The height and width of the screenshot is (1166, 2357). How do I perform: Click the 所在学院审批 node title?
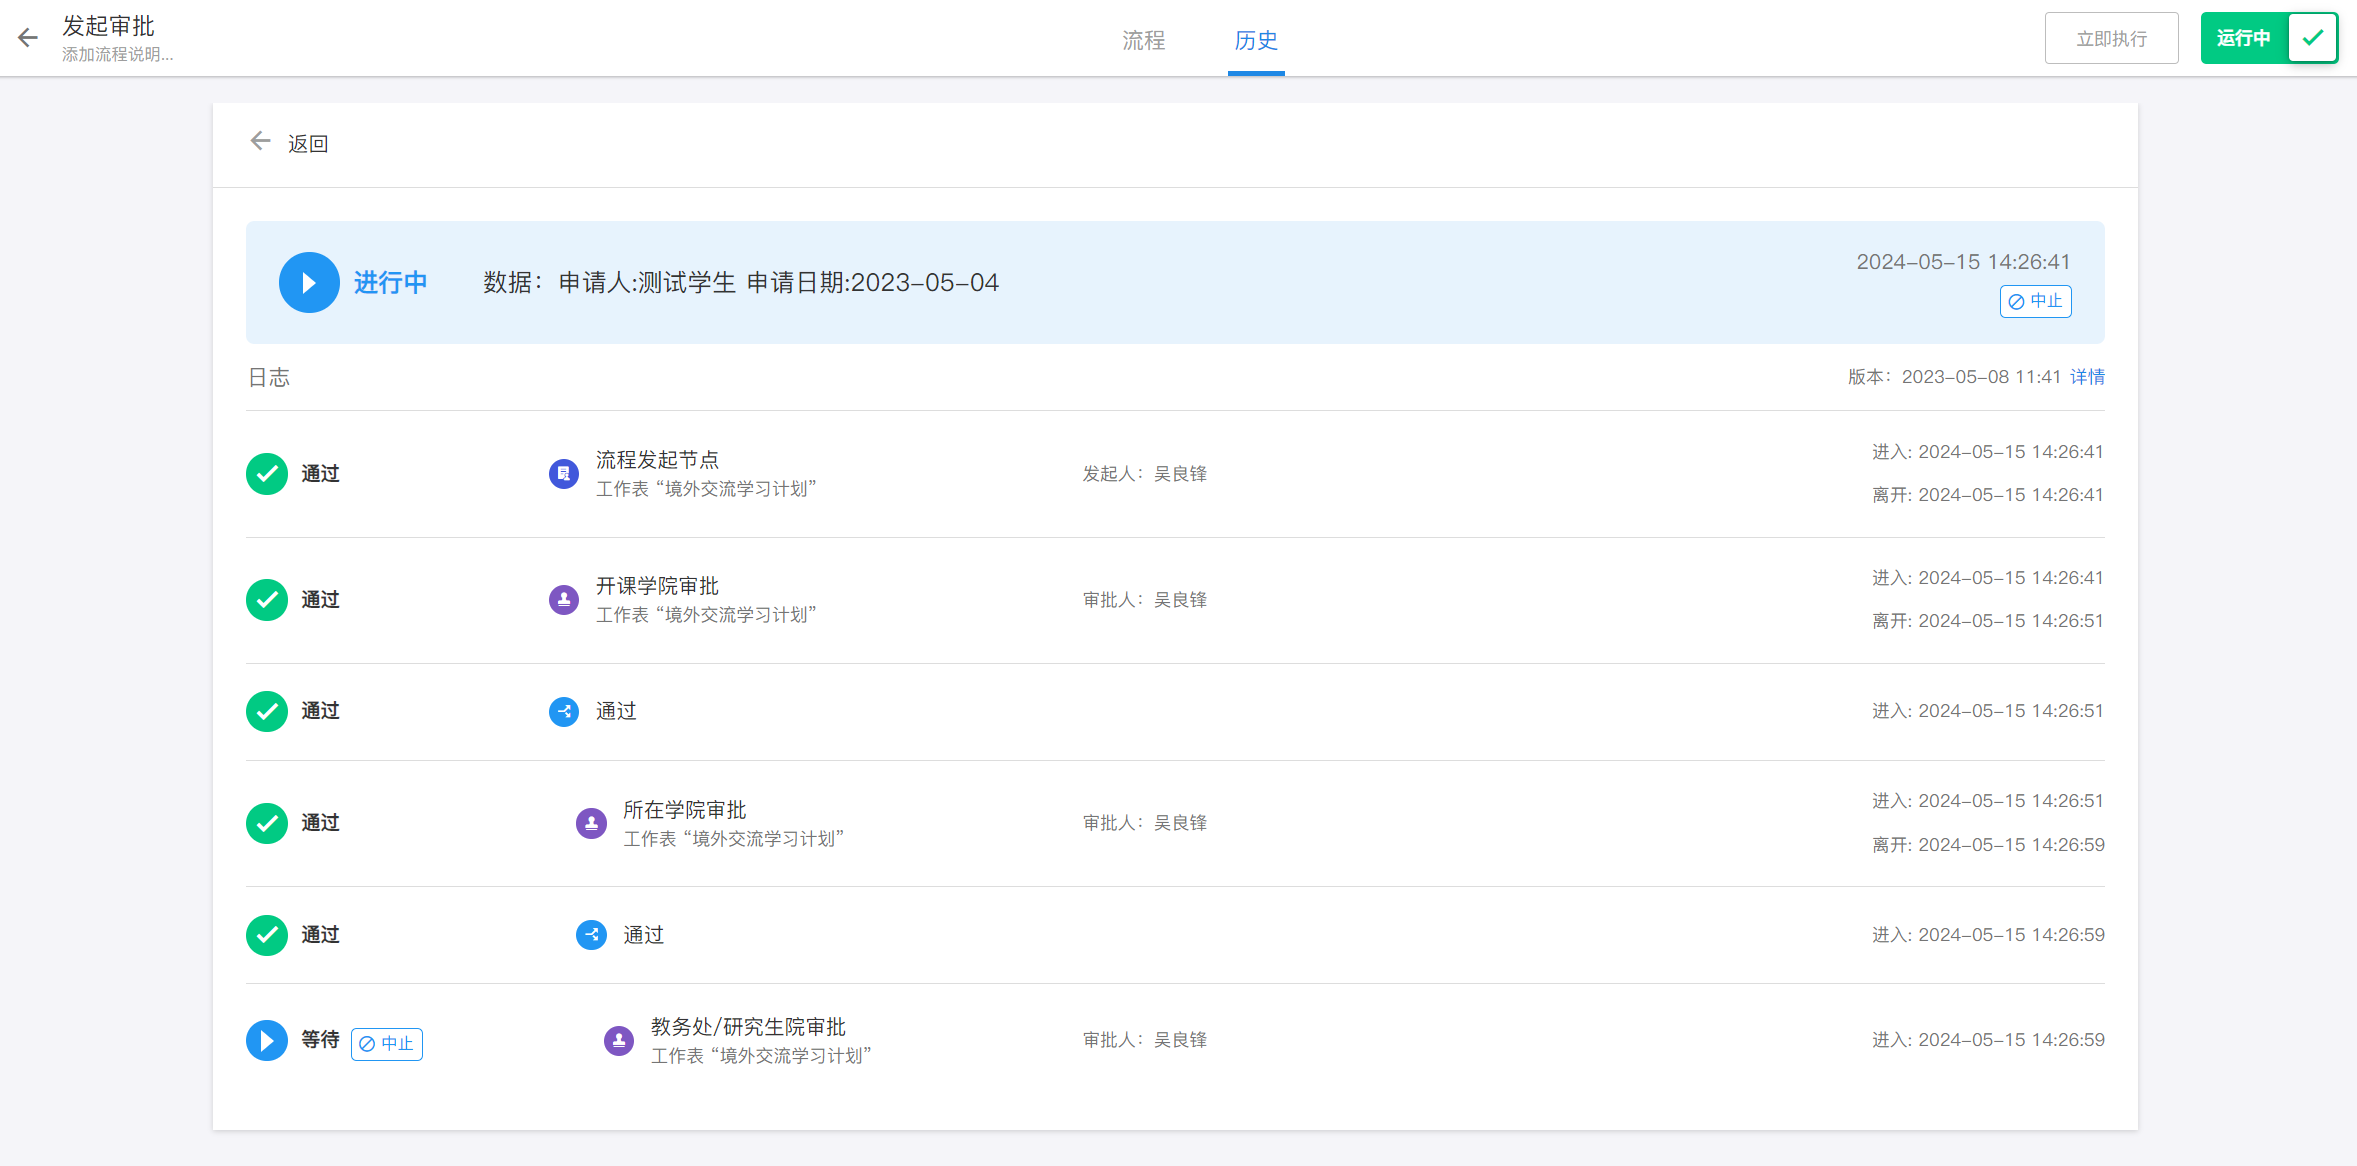tap(685, 809)
